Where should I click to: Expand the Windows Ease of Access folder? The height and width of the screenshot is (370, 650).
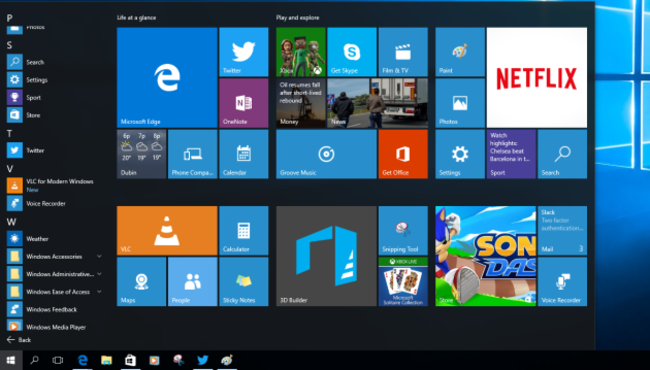click(x=54, y=292)
